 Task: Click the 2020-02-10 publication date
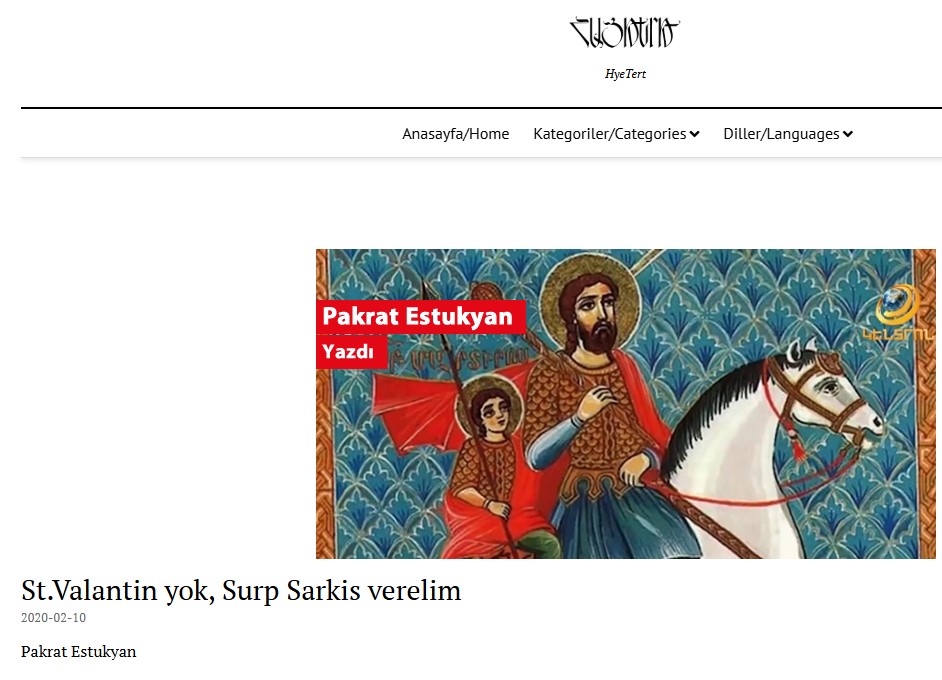[x=53, y=618]
